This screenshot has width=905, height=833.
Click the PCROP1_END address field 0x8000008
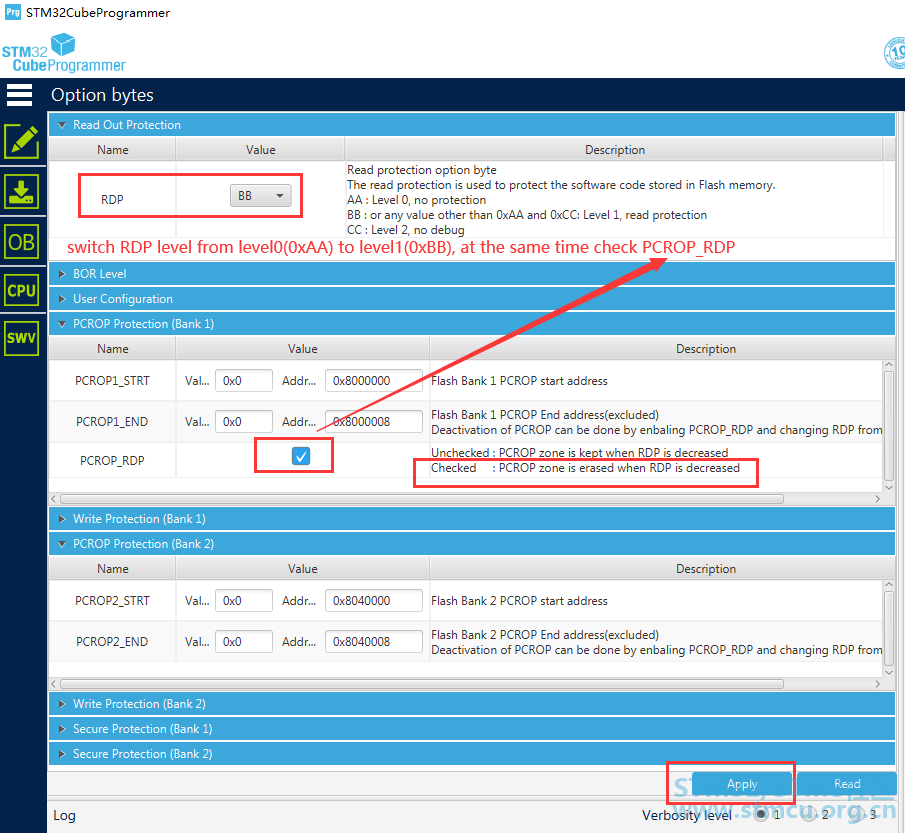pyautogui.click(x=373, y=422)
